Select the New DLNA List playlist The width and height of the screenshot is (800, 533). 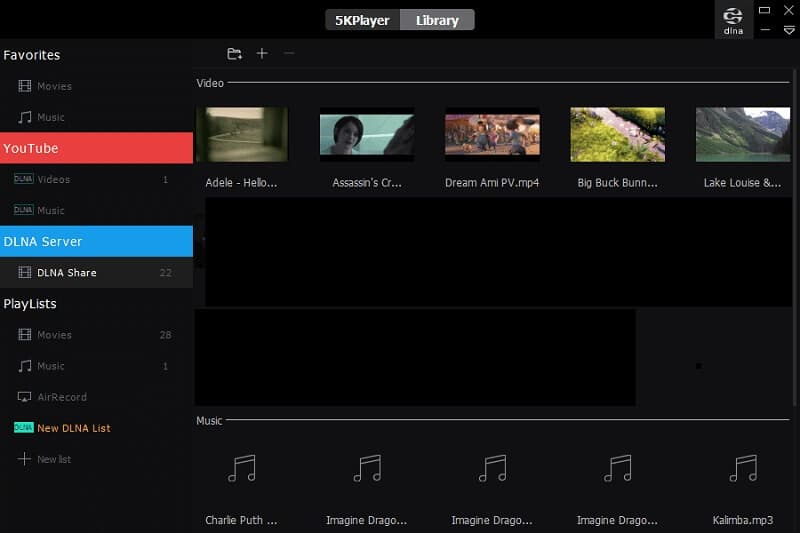pyautogui.click(x=96, y=428)
